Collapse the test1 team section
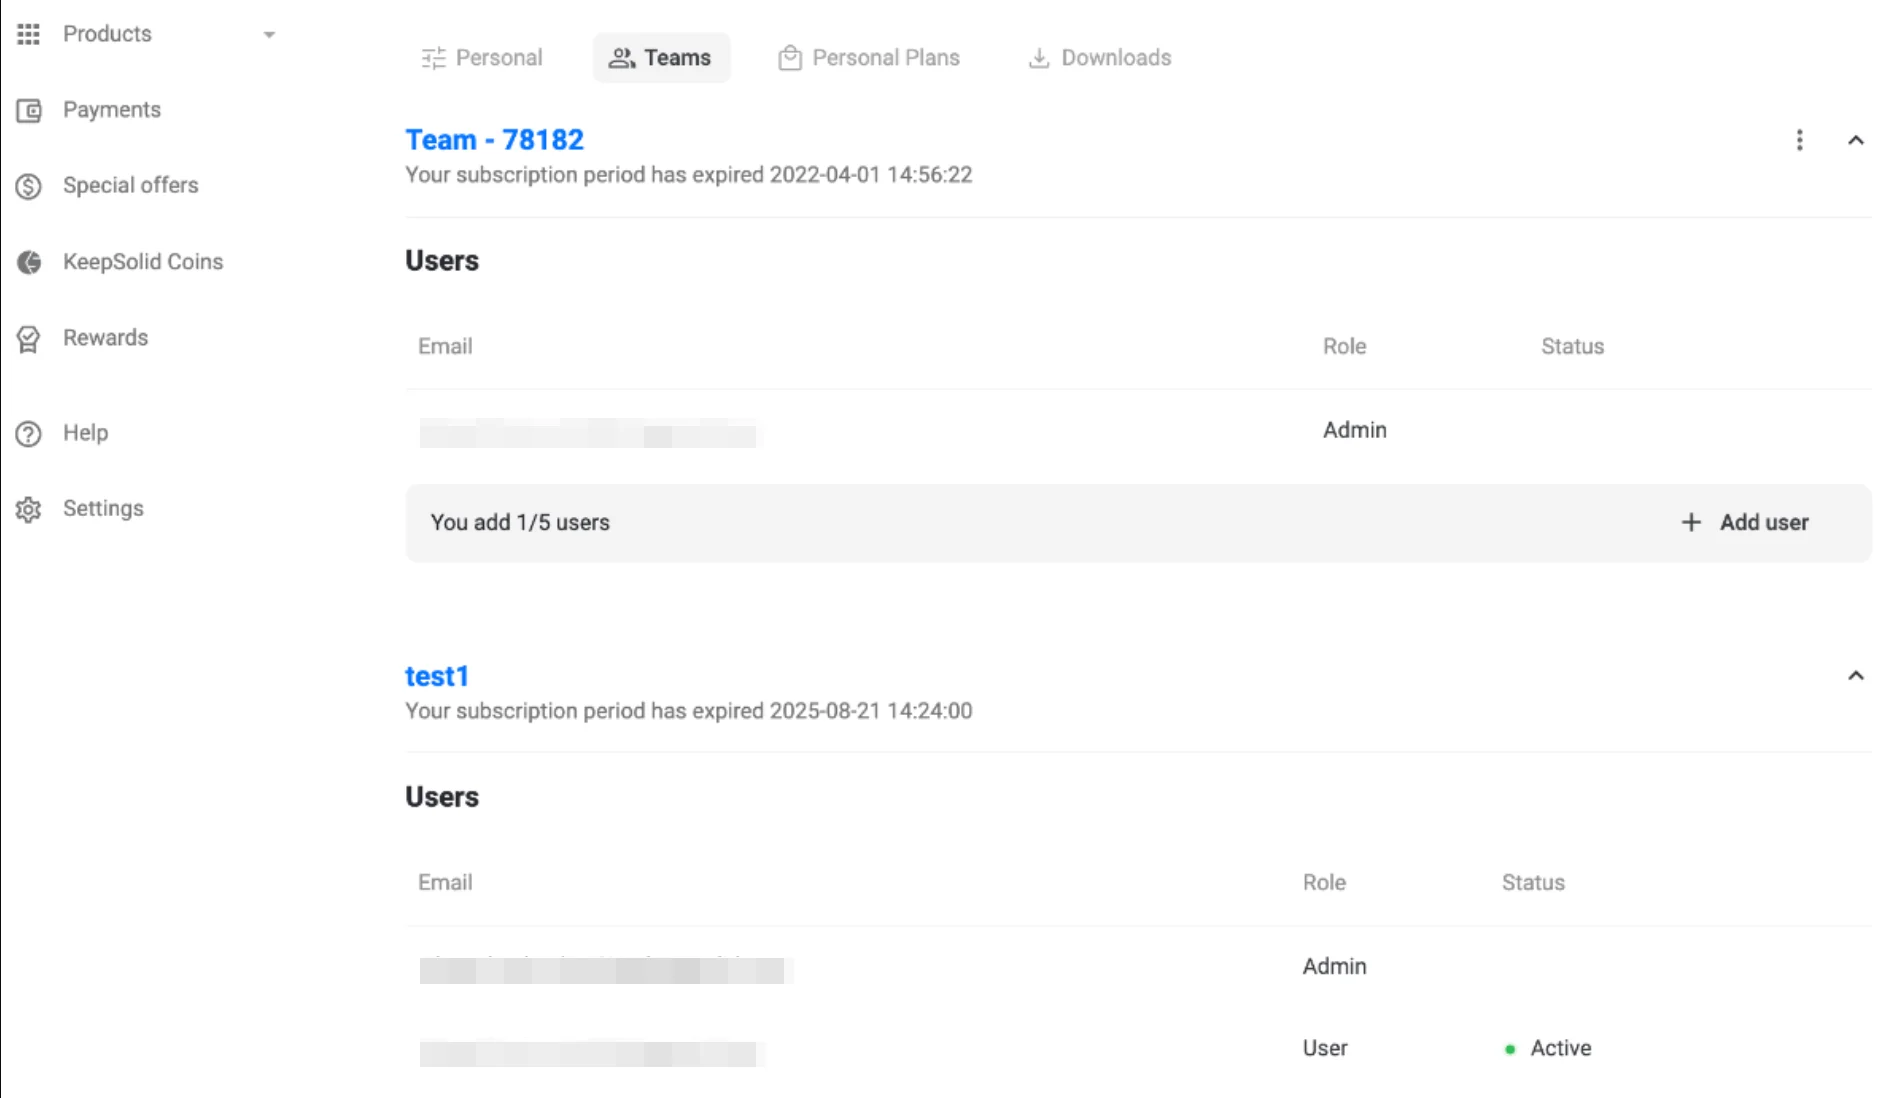Screen dimensions: 1898x1098 click(1855, 676)
